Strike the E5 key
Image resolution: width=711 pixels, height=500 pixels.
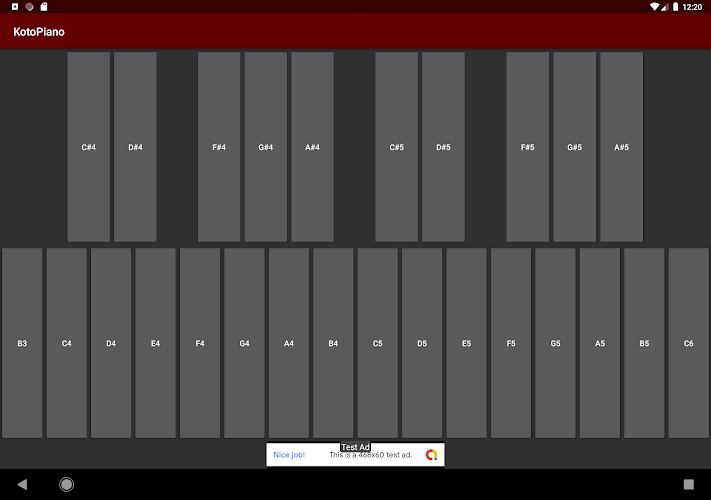coord(467,343)
